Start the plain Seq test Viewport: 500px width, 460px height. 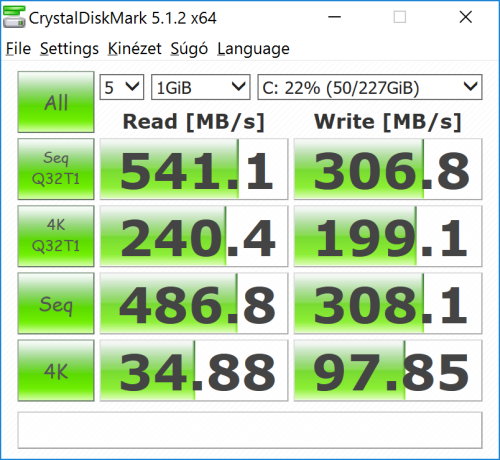coord(56,303)
